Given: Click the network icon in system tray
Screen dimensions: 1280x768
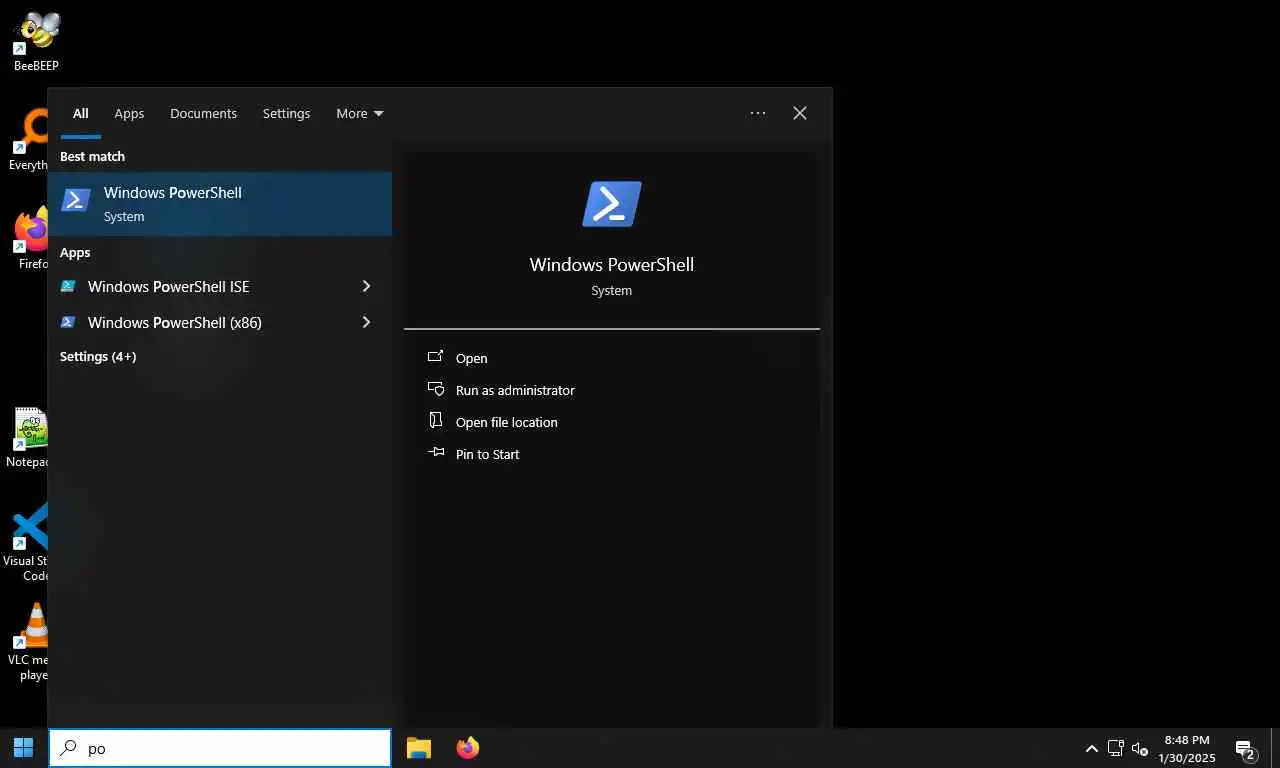Looking at the screenshot, I should coord(1116,748).
